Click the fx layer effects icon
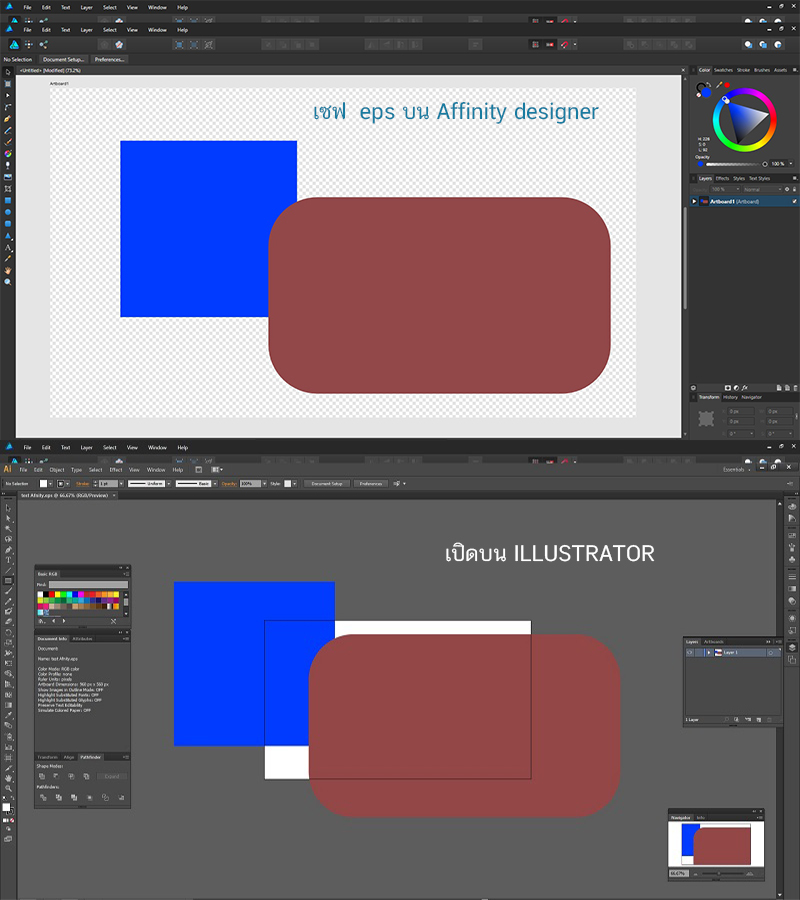The height and width of the screenshot is (900, 800). 745,388
